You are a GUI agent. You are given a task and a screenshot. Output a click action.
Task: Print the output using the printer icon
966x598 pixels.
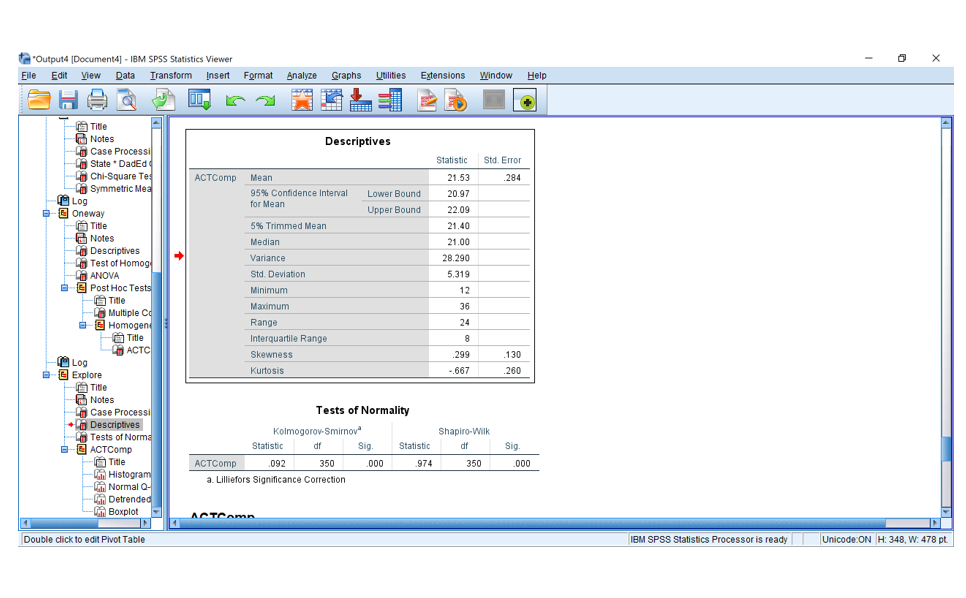click(x=97, y=100)
